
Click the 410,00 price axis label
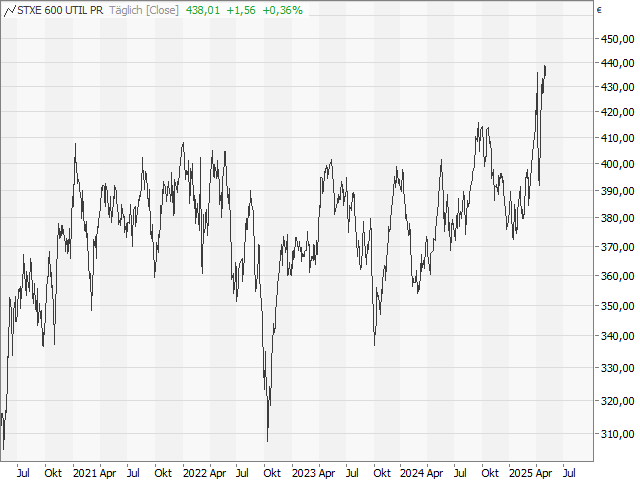click(618, 138)
